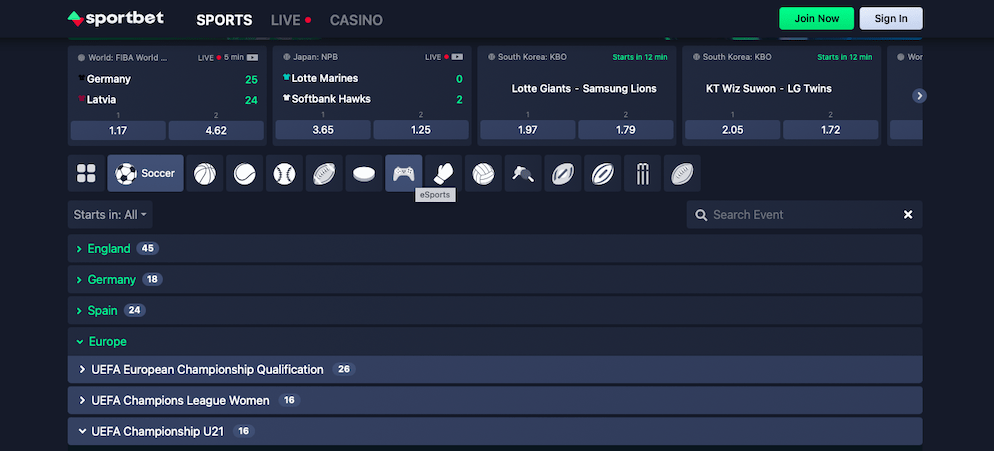Collapse UEFA Championship U21

click(x=495, y=431)
